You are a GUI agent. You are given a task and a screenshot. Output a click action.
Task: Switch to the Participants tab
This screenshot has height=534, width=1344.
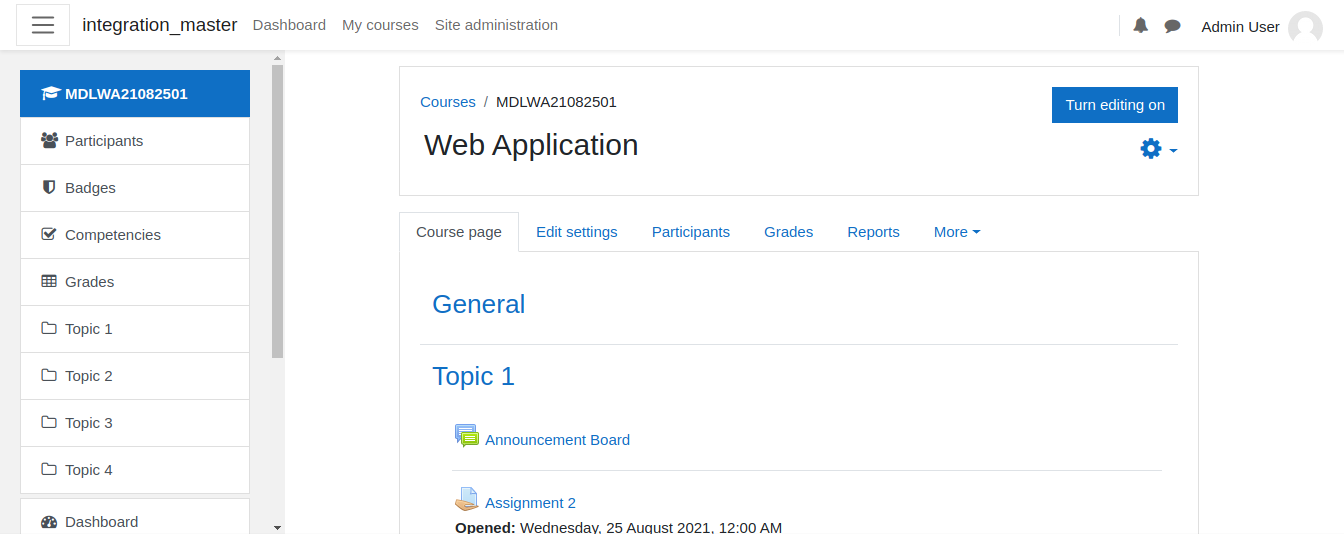point(691,232)
